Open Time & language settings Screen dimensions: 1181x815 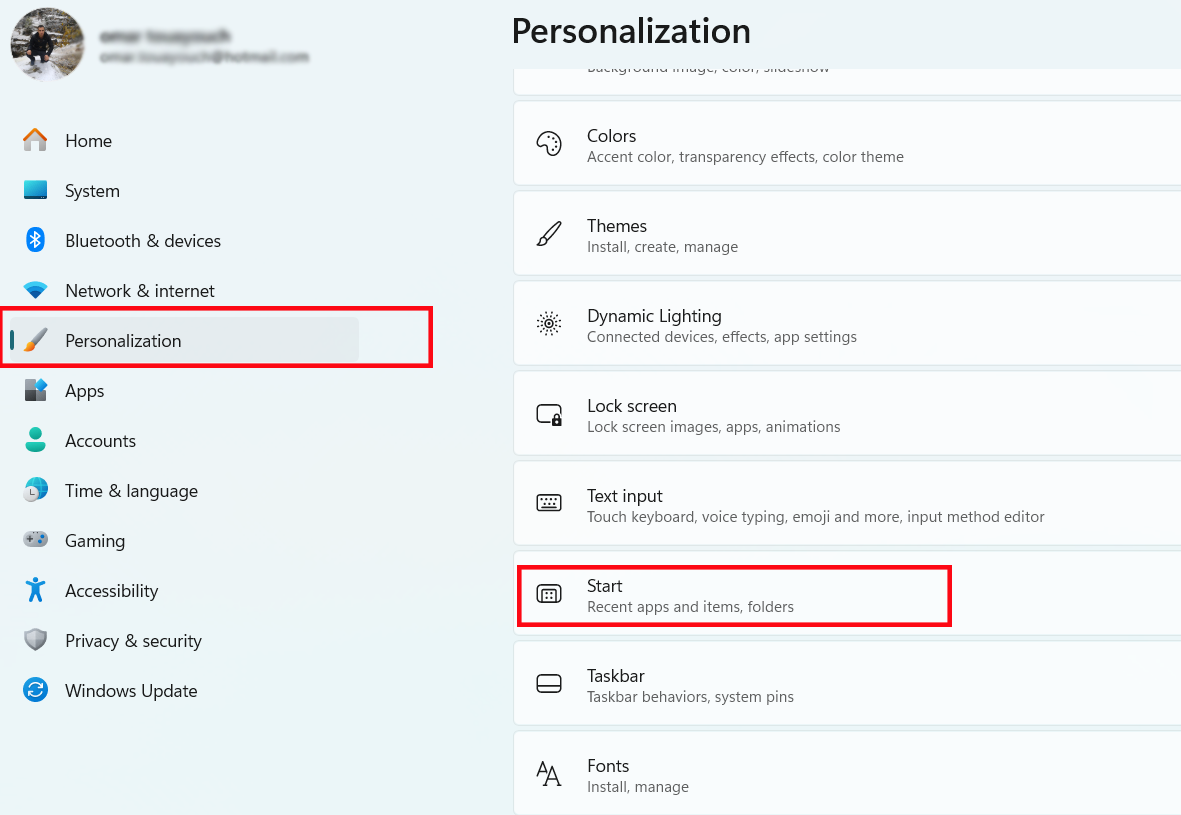[131, 491]
